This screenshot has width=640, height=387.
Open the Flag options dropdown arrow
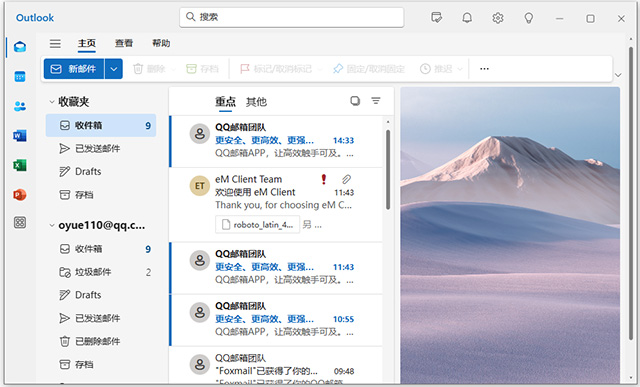320,69
